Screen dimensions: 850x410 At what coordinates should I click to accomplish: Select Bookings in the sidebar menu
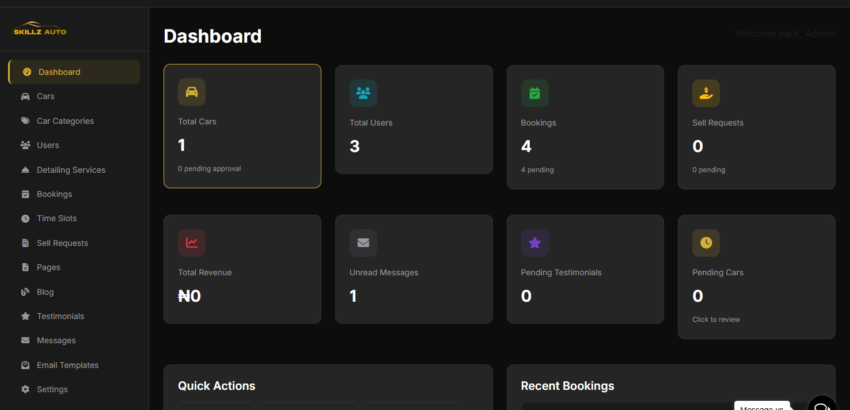pos(74,194)
